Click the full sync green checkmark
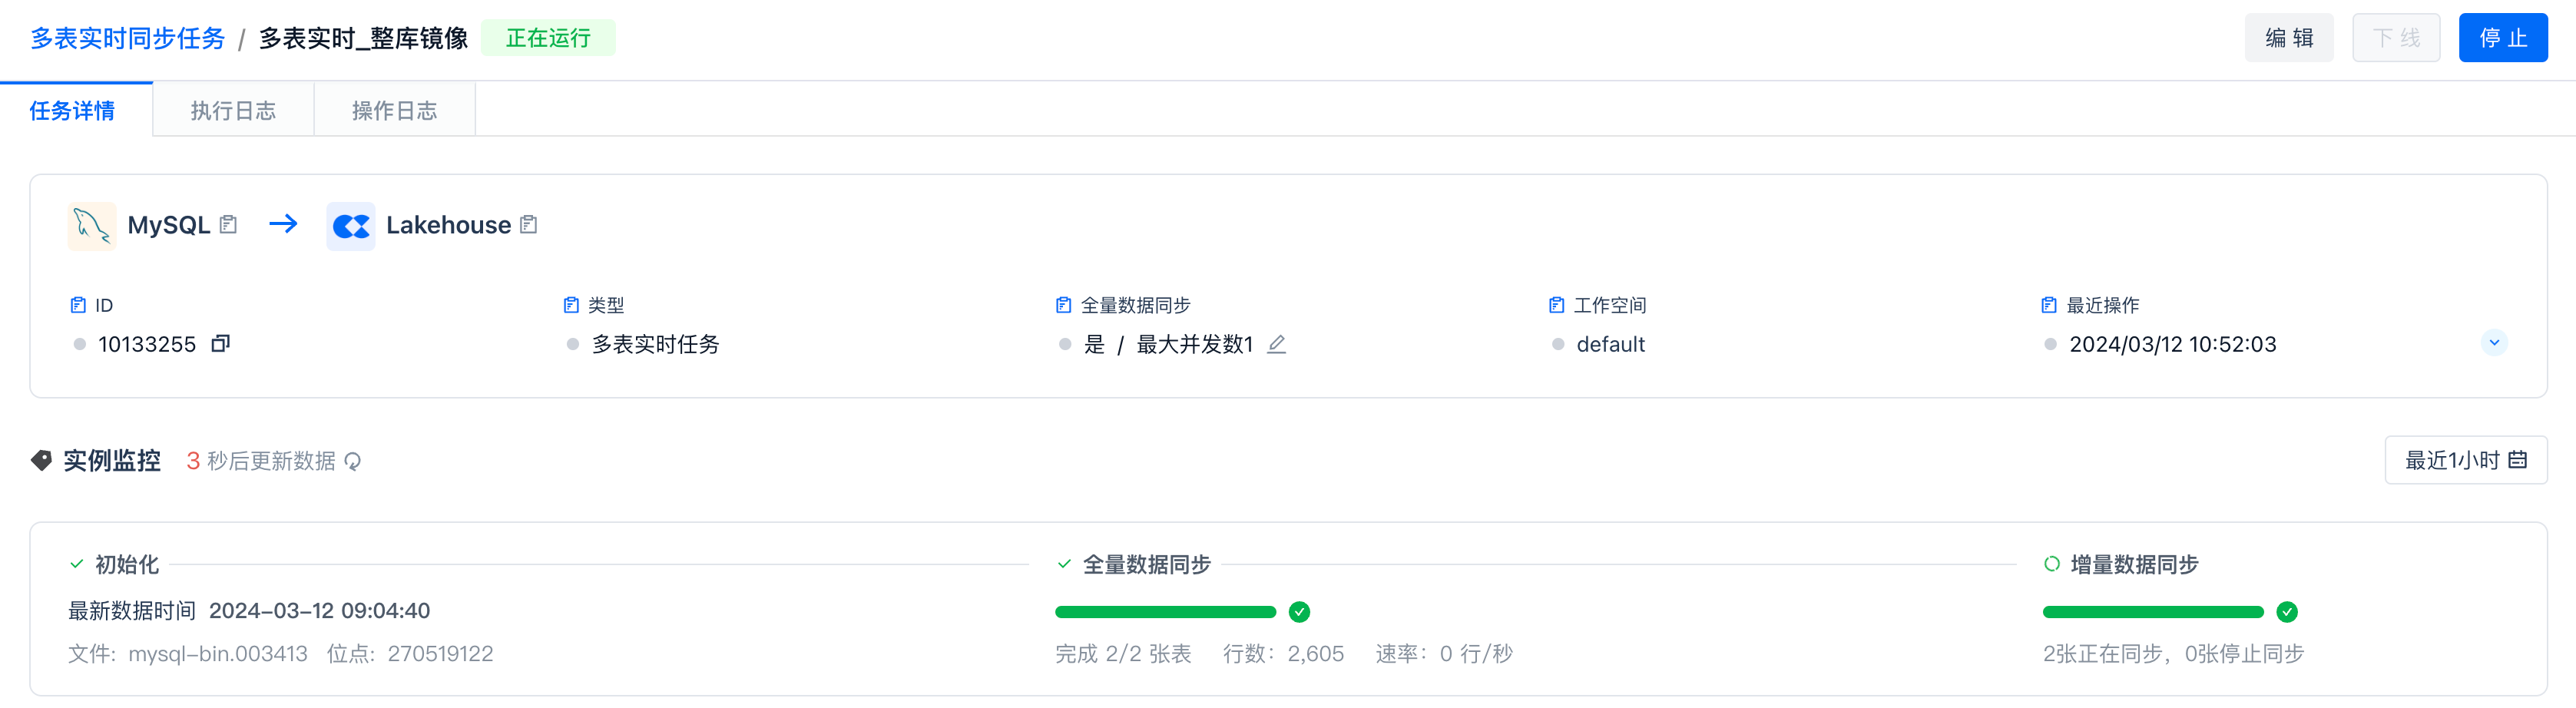This screenshot has height=708, width=2576. 1299,612
